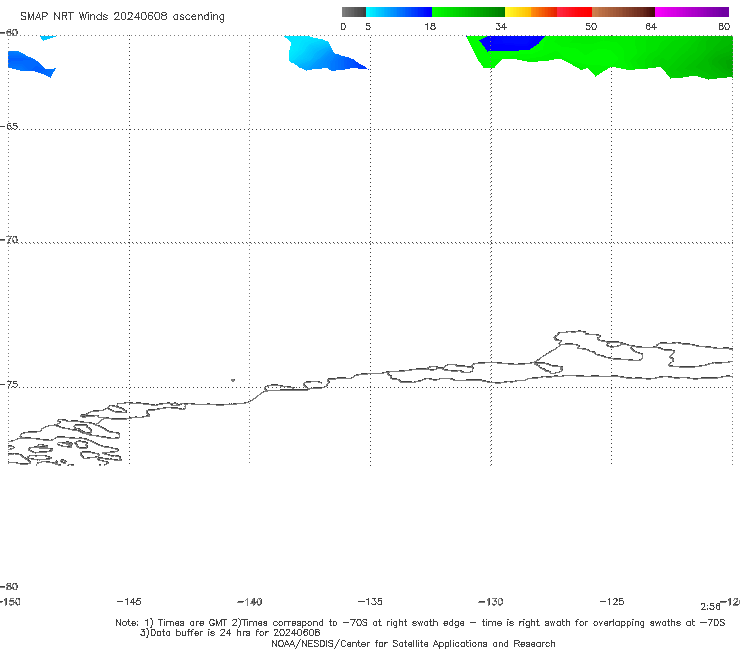Click the island outline north of the coast near -127

pyautogui.click(x=597, y=346)
